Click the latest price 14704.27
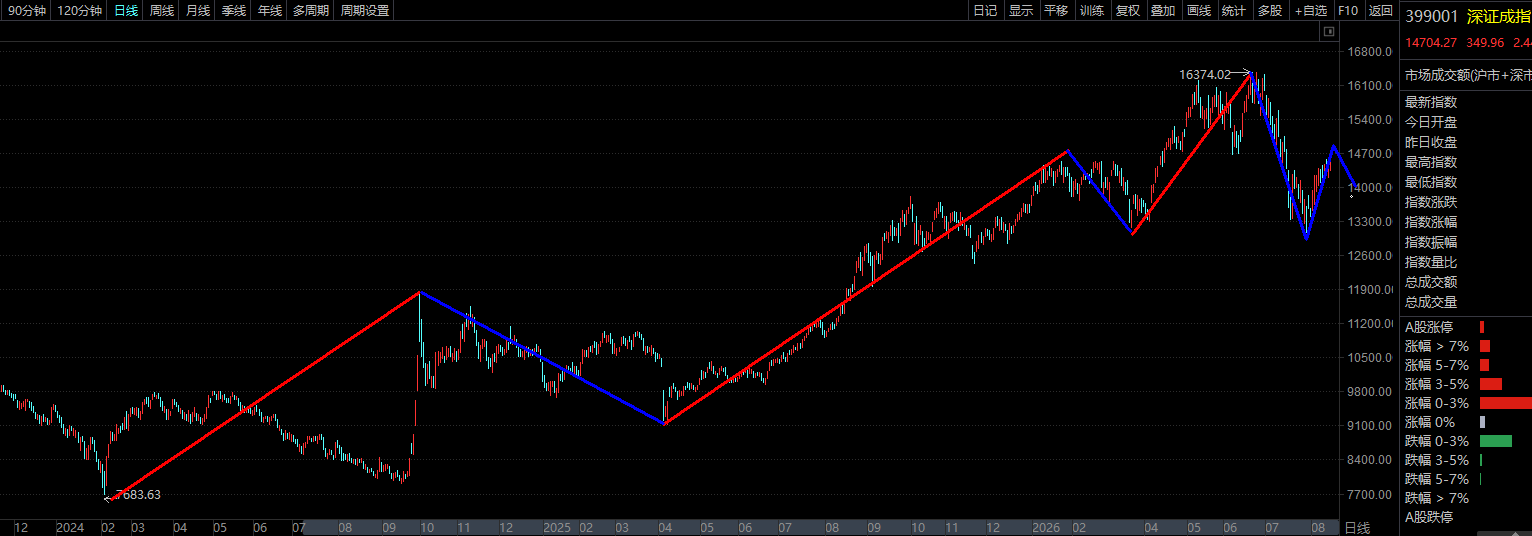The image size is (1532, 536). [x=1432, y=43]
